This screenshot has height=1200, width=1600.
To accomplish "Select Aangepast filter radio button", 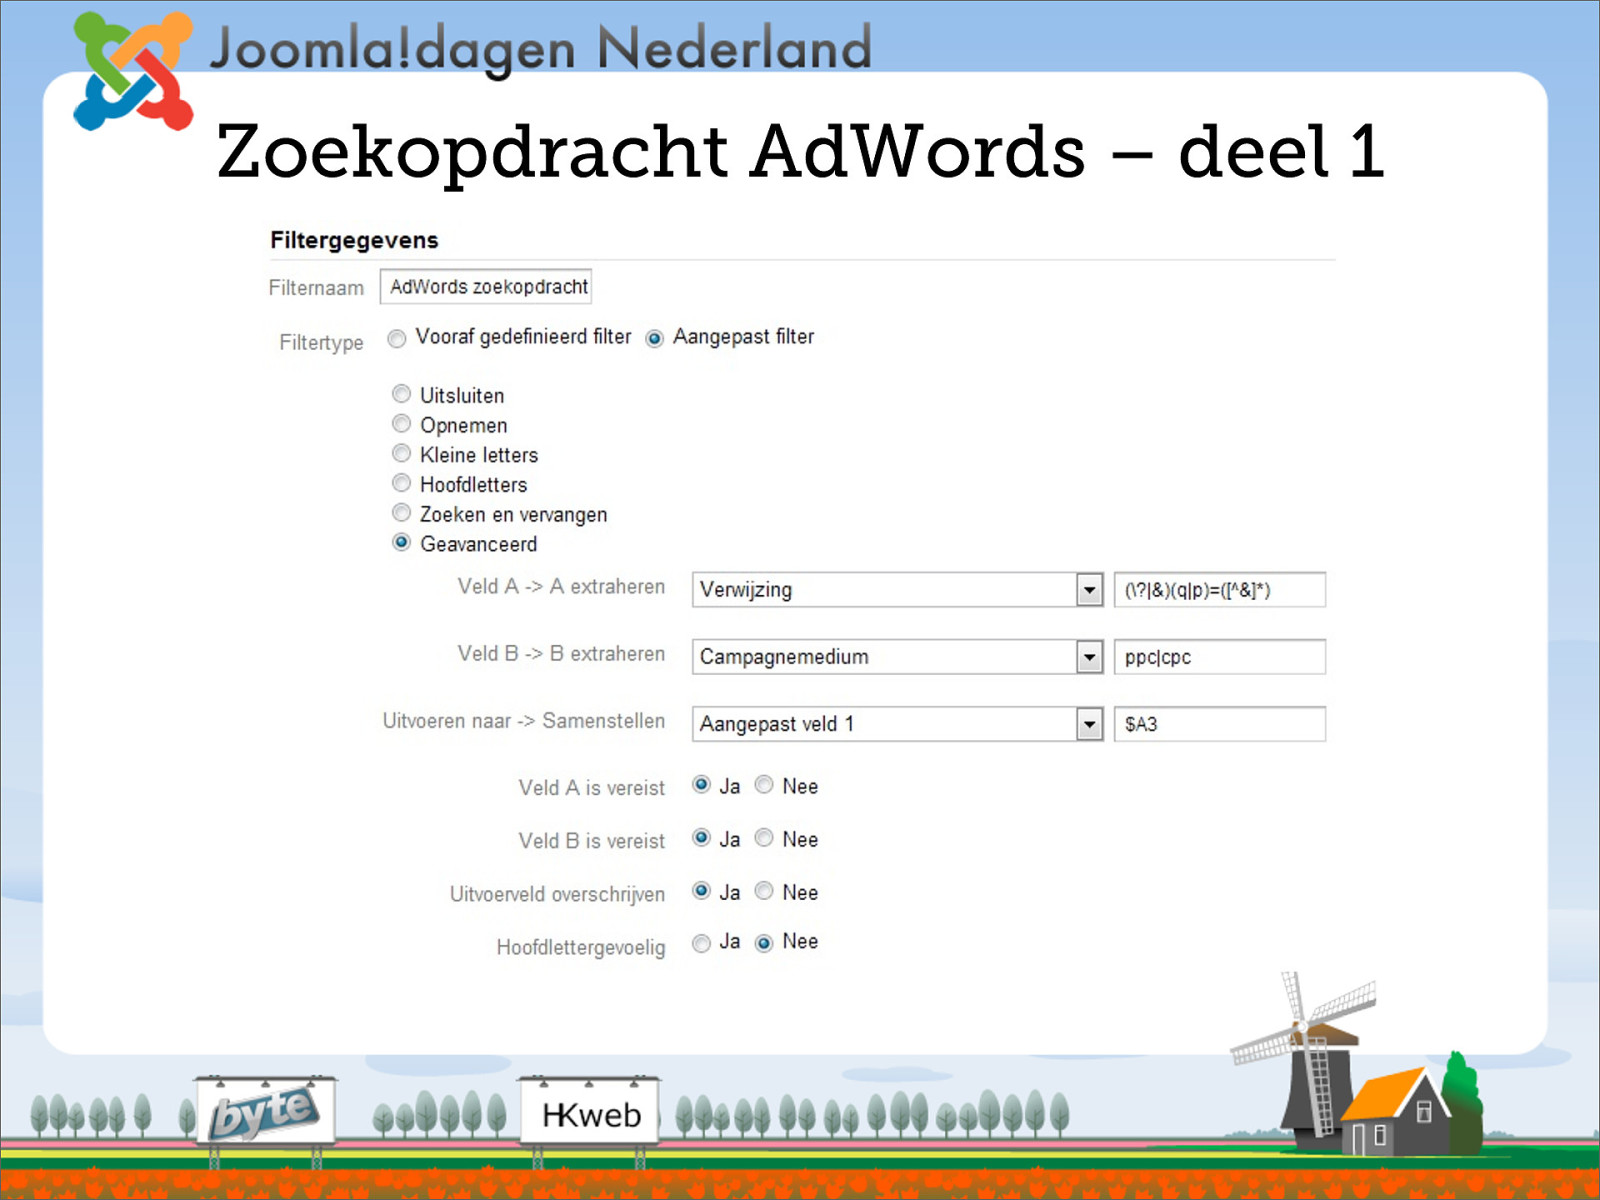I will tap(655, 339).
